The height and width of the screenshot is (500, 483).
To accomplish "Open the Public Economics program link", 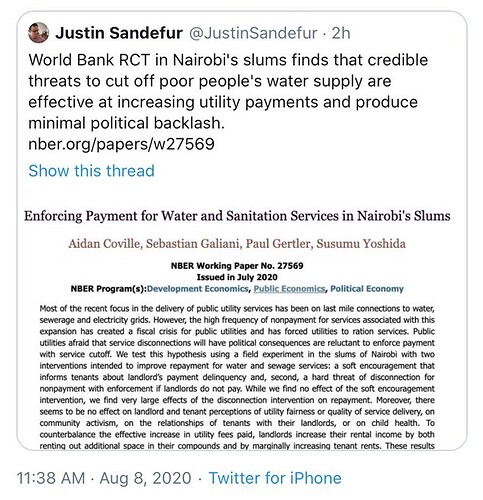I will [289, 289].
